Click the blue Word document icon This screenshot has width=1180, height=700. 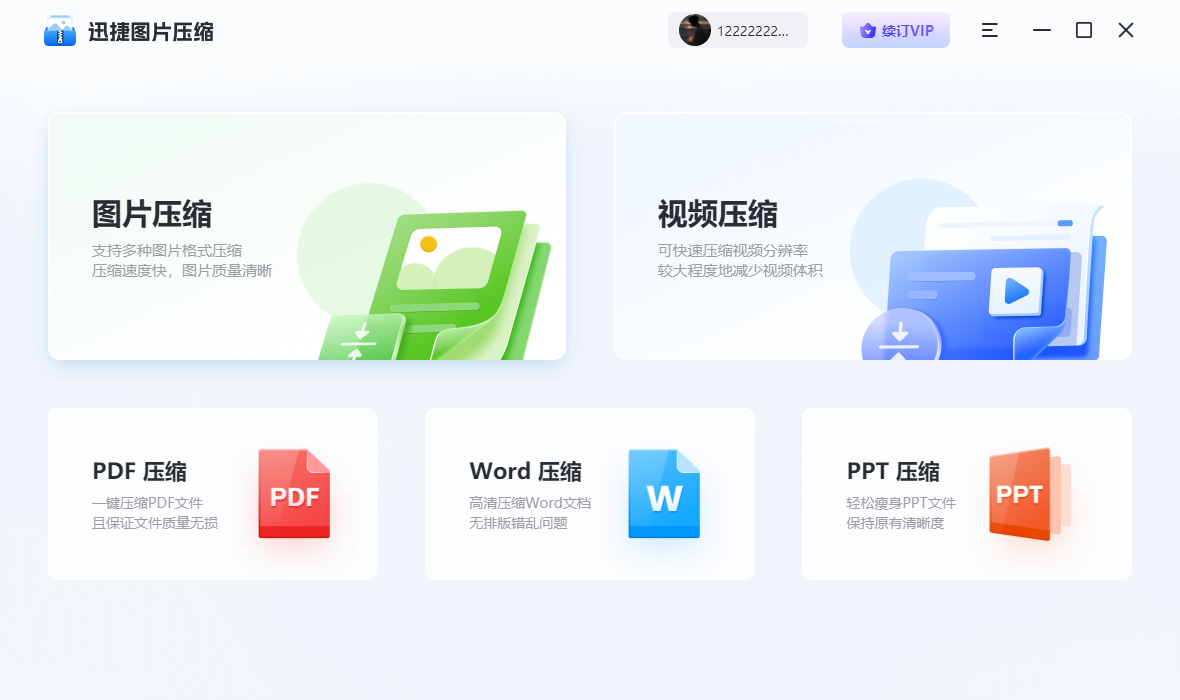663,493
